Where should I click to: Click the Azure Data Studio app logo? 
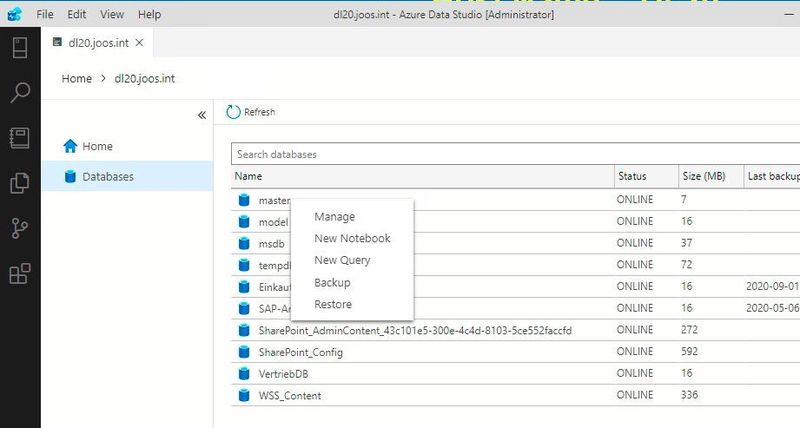(x=14, y=14)
